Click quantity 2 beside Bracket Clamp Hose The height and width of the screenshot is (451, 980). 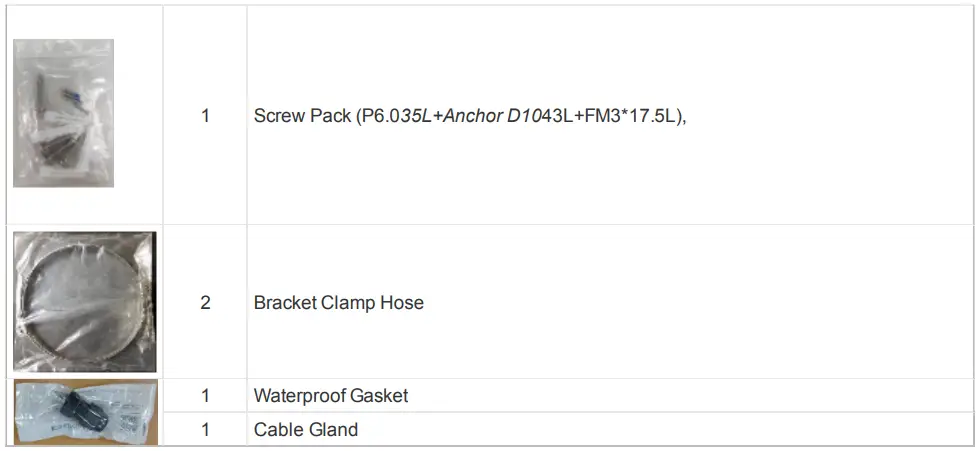(205, 302)
